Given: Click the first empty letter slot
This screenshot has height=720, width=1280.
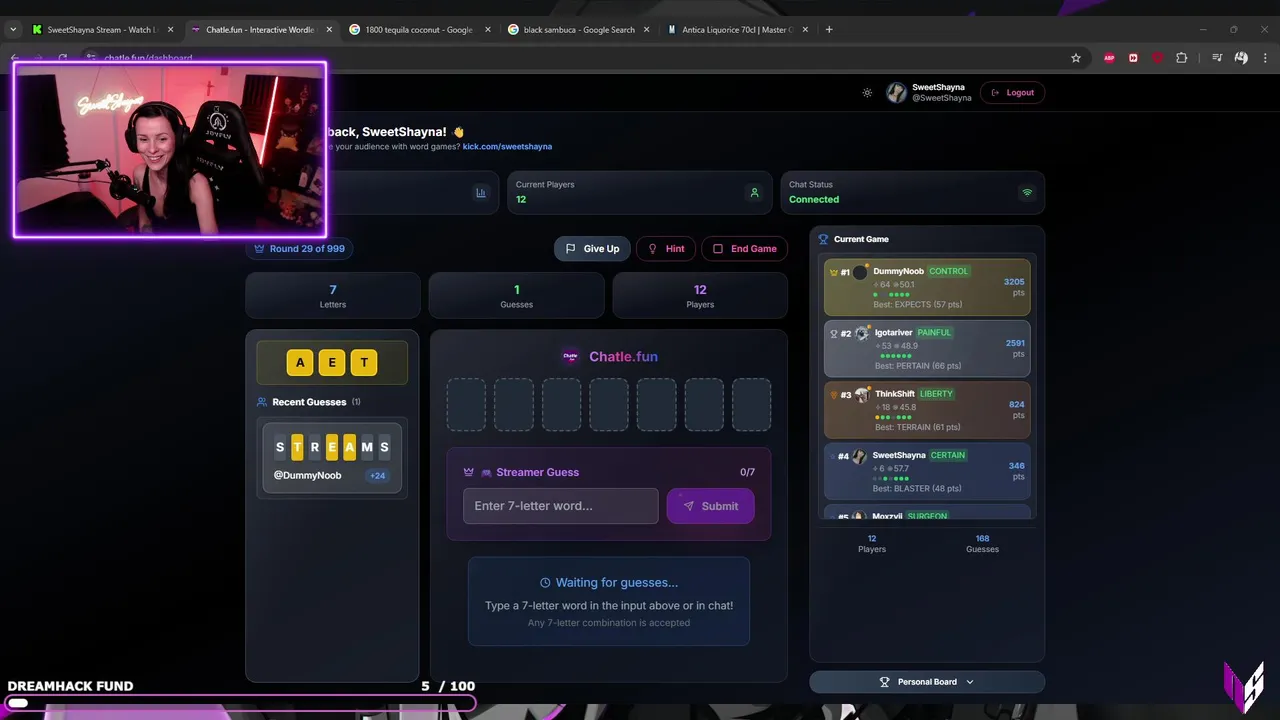Looking at the screenshot, I should tap(466, 405).
